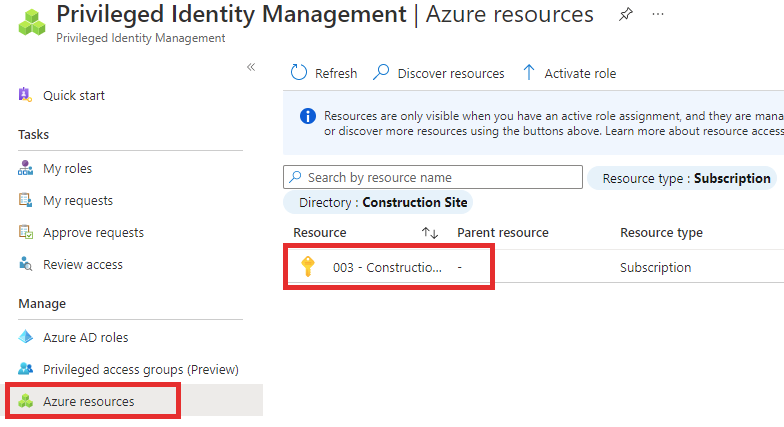The image size is (784, 427).
Task: Click the blue info icon in banner
Action: (308, 116)
